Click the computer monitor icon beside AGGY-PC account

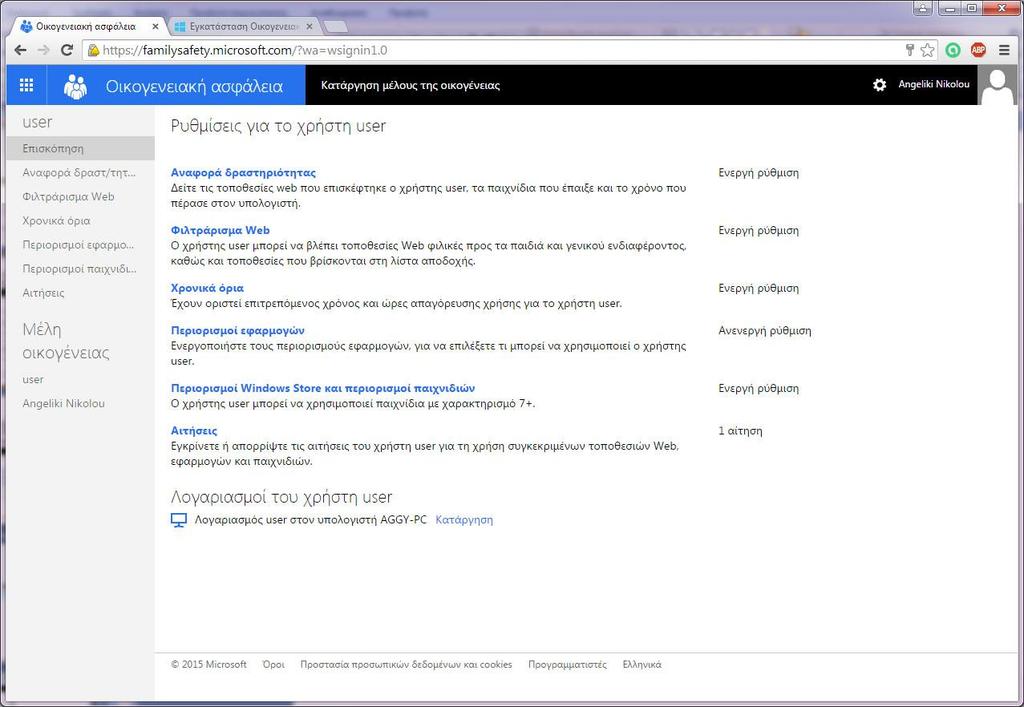pos(179,520)
